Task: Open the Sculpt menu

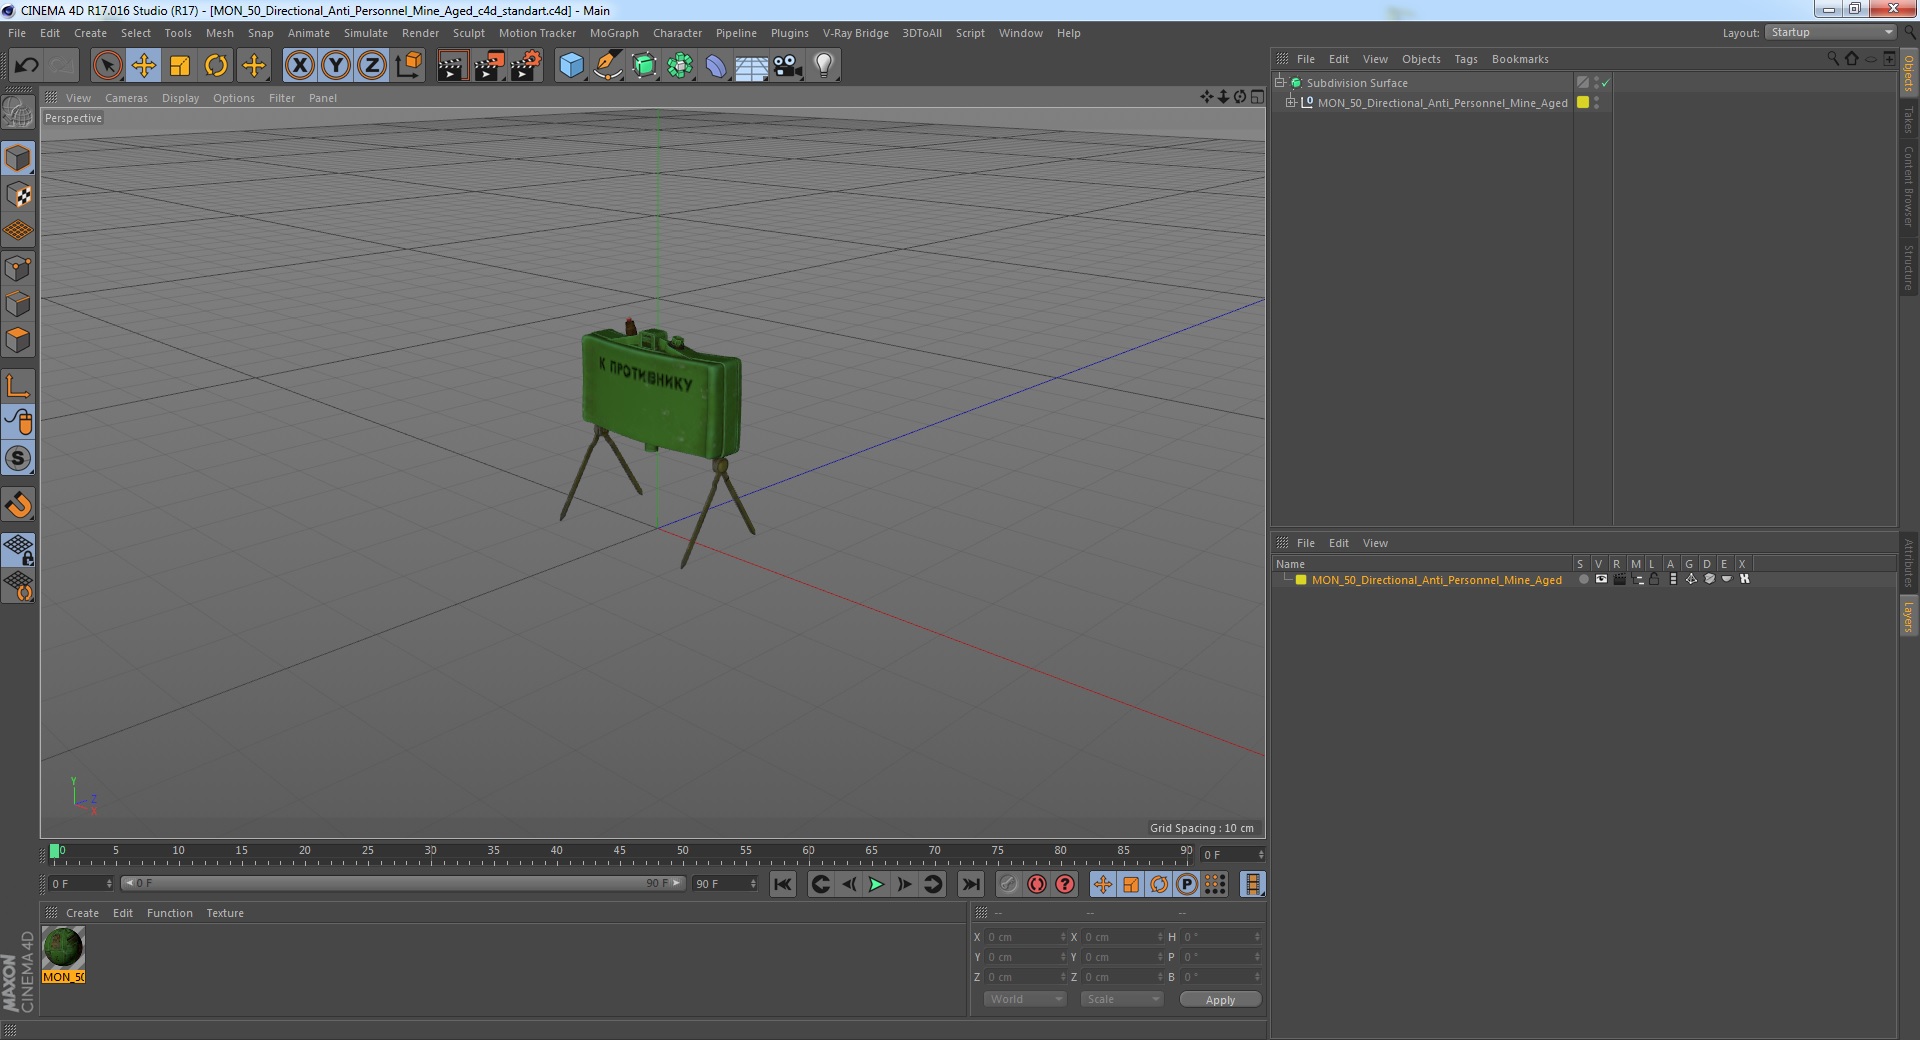Action: tap(468, 33)
